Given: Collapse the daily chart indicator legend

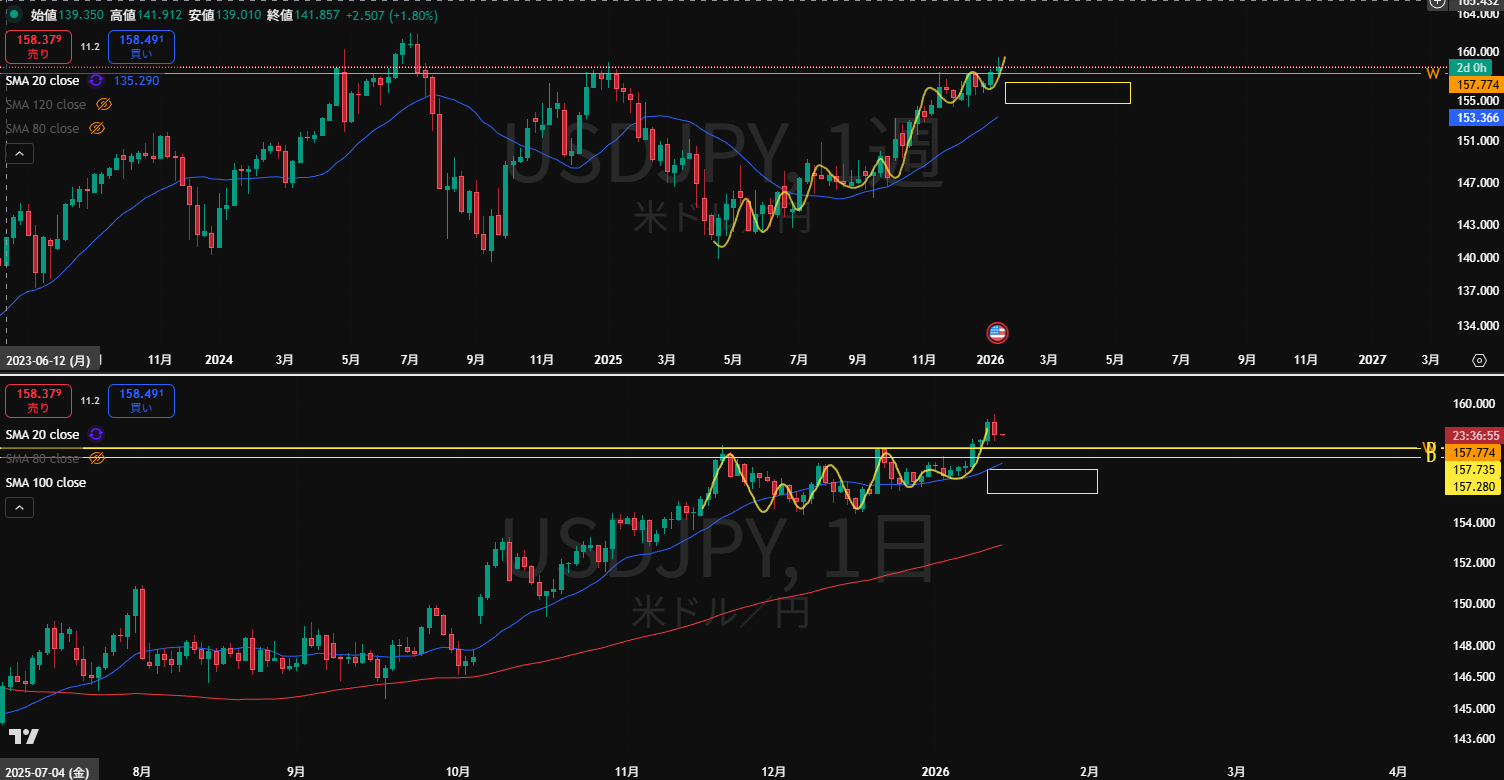Looking at the screenshot, I should click(x=19, y=508).
